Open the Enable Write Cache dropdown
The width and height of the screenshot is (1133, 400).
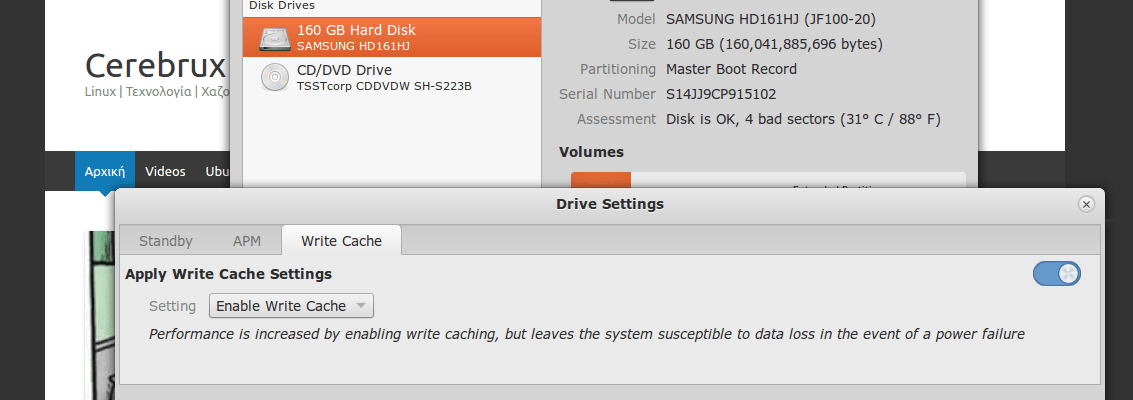(291, 306)
